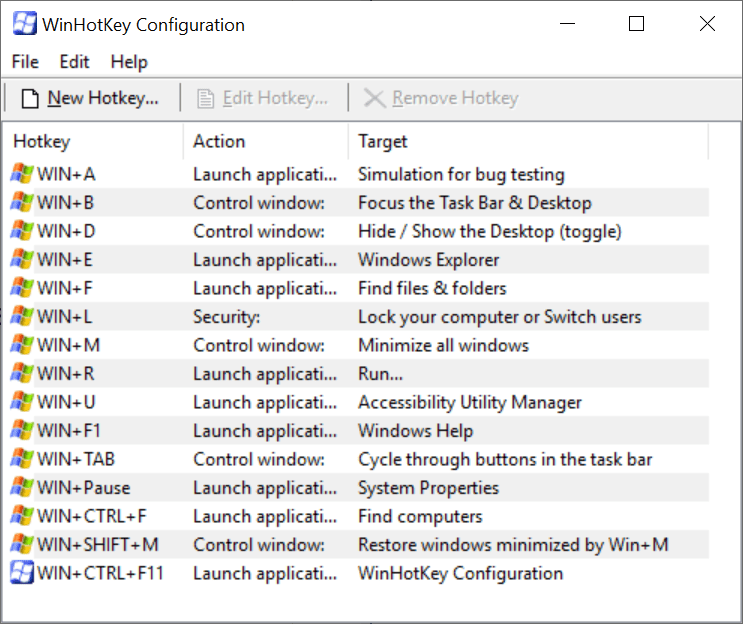Select the 'System Properties' target

428,488
